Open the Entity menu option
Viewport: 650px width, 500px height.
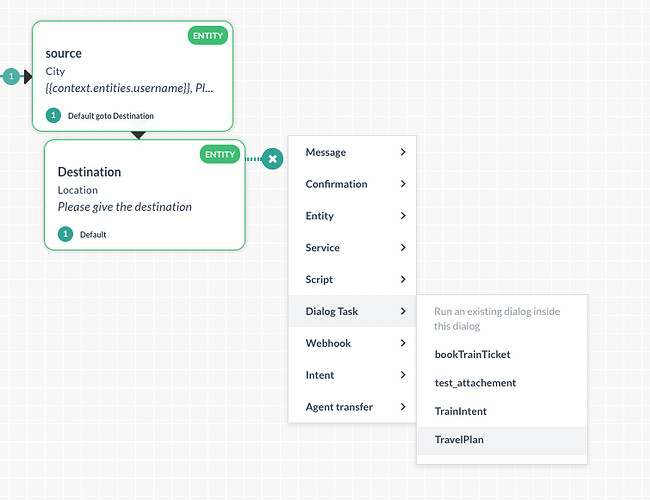pyautogui.click(x=320, y=216)
